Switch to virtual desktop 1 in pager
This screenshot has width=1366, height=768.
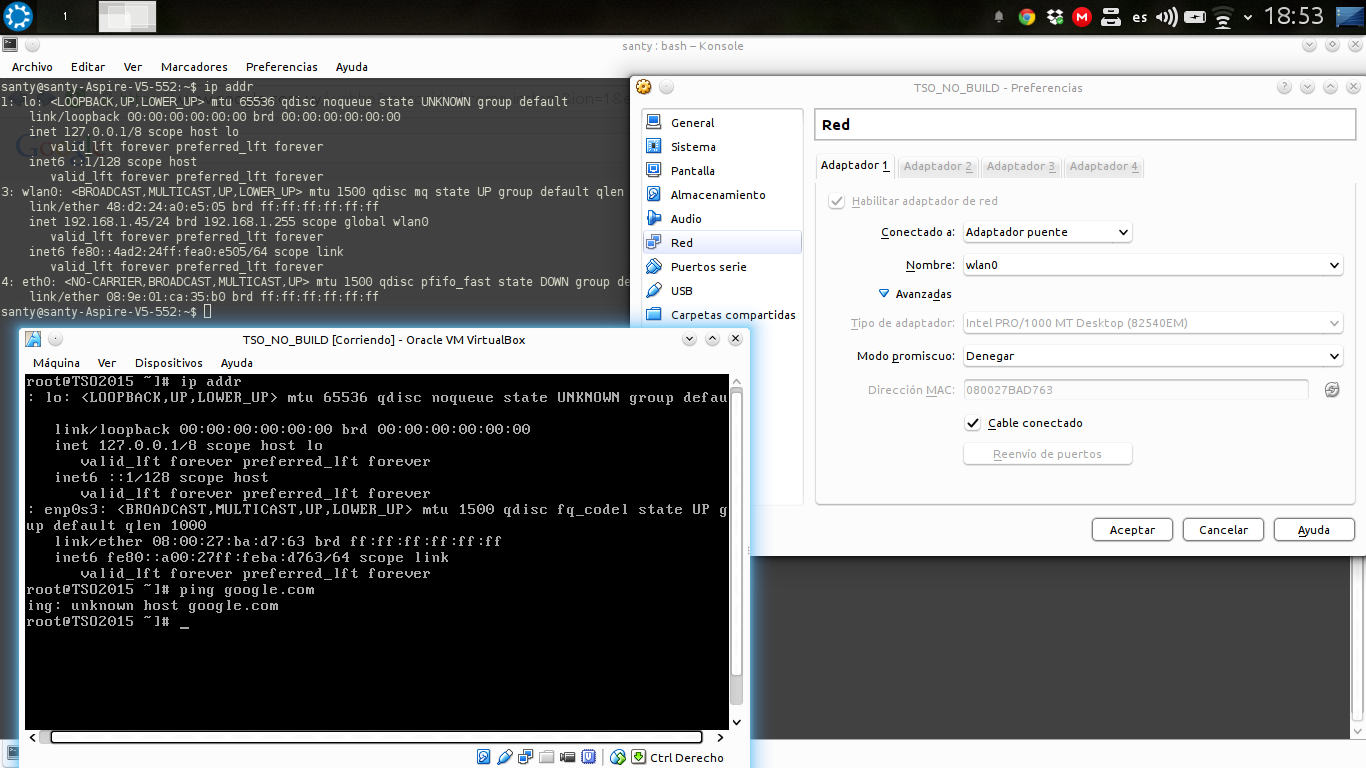[x=65, y=17]
